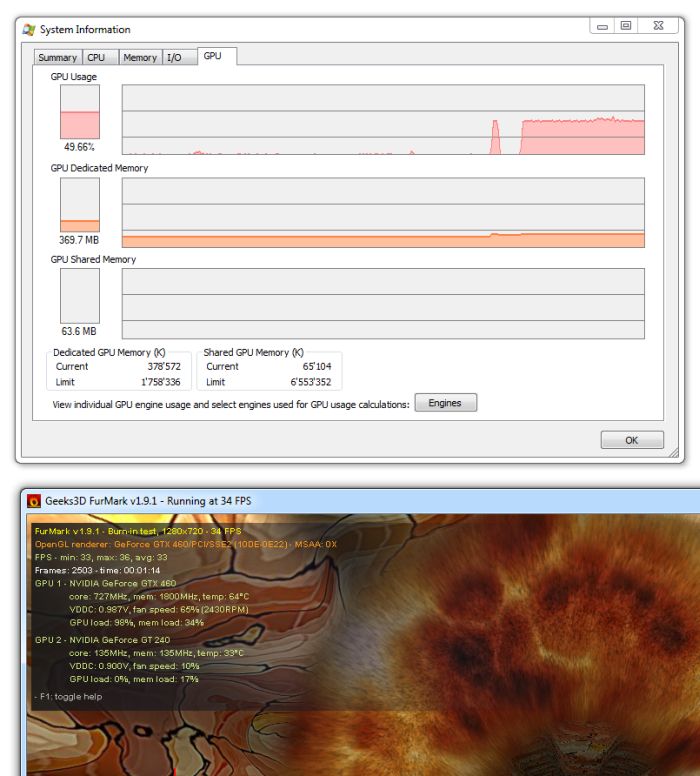This screenshot has height=776, width=700.
Task: Select the 369.7 MB value
Action: pyautogui.click(x=79, y=240)
